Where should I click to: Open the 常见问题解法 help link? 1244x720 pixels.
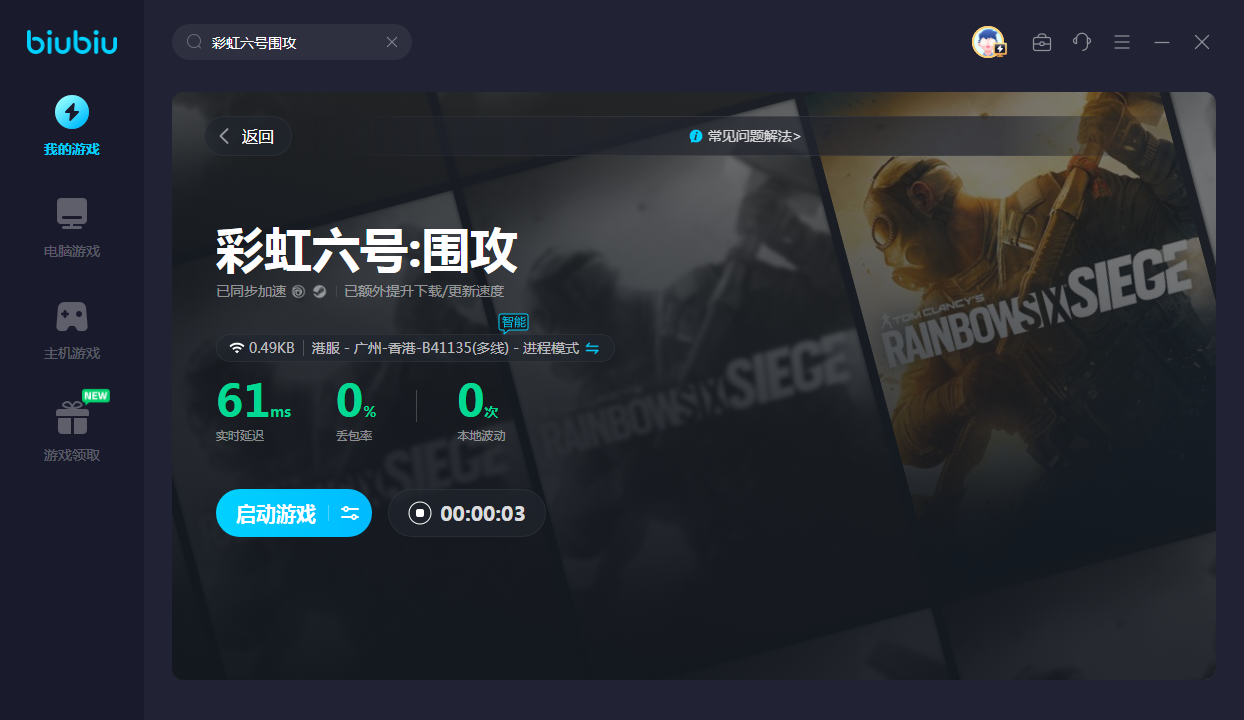[x=745, y=136]
